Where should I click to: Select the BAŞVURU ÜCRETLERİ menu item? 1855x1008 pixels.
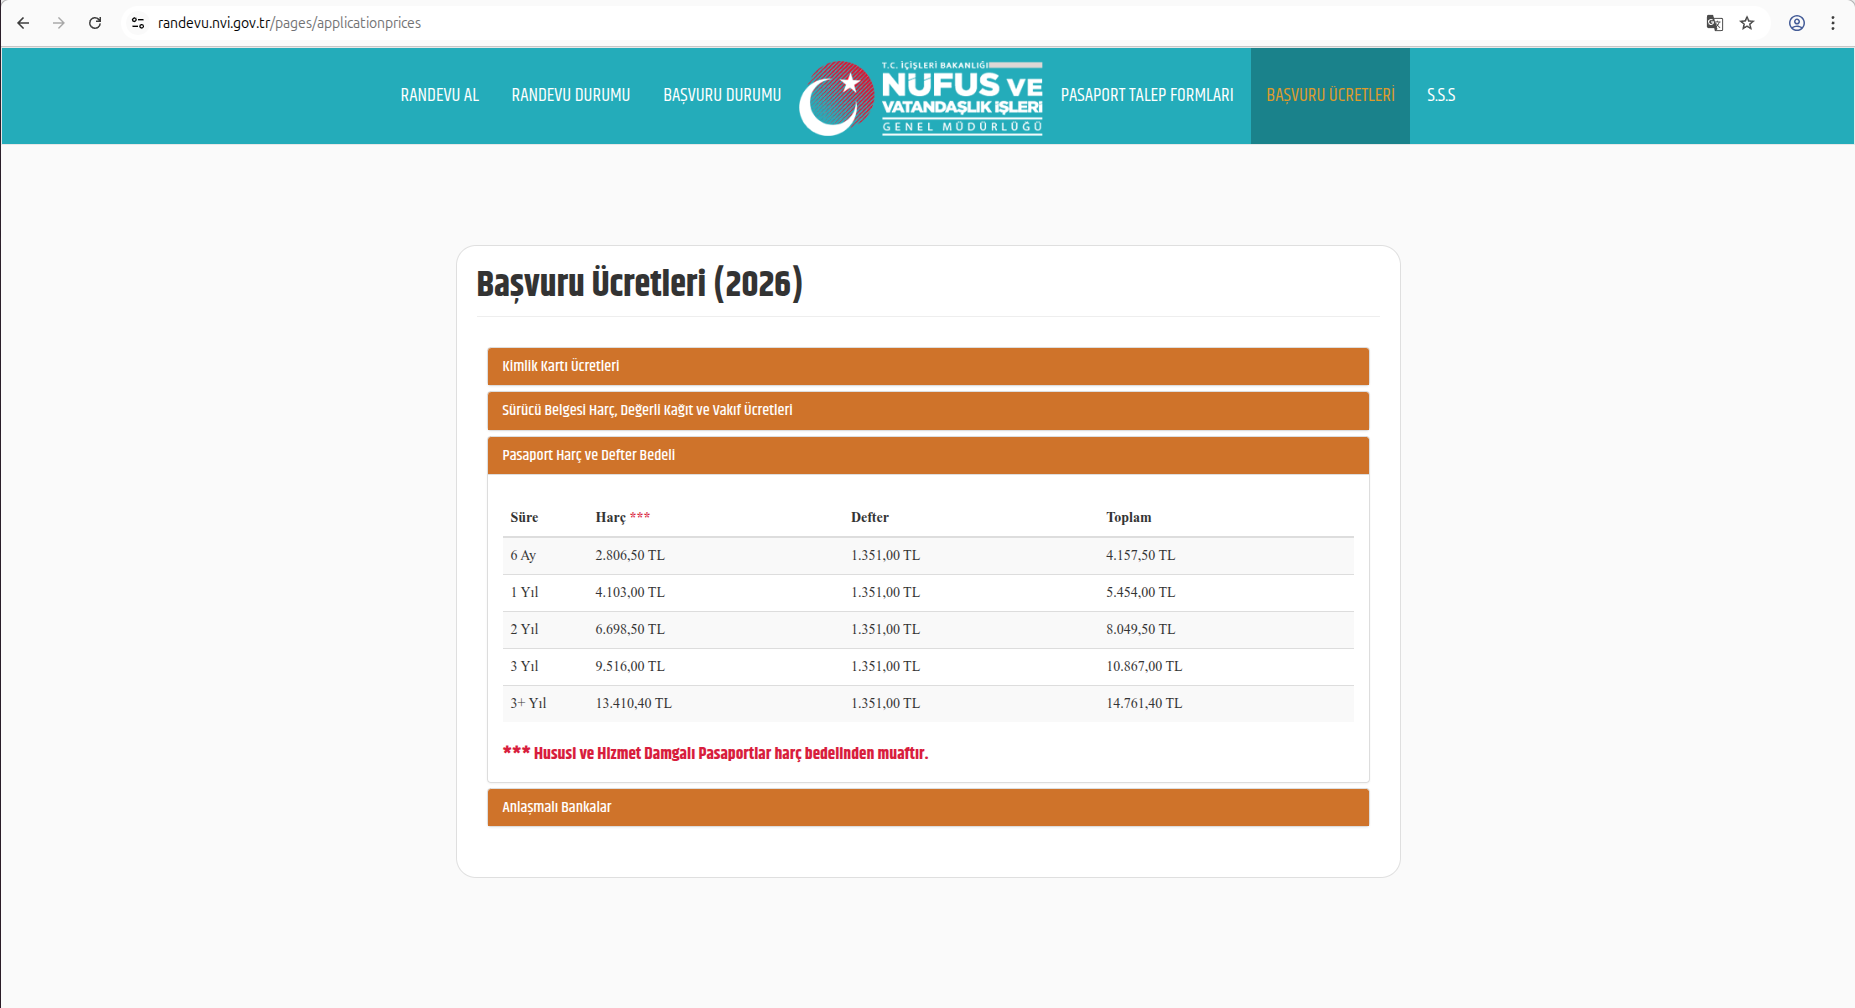click(x=1330, y=95)
